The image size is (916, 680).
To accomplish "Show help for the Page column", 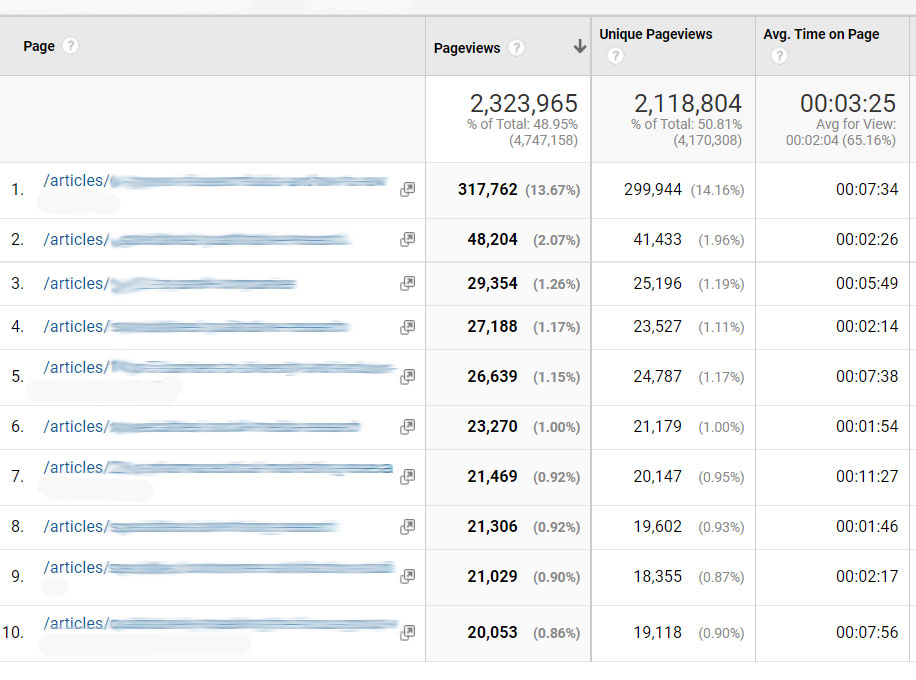I will [70, 46].
